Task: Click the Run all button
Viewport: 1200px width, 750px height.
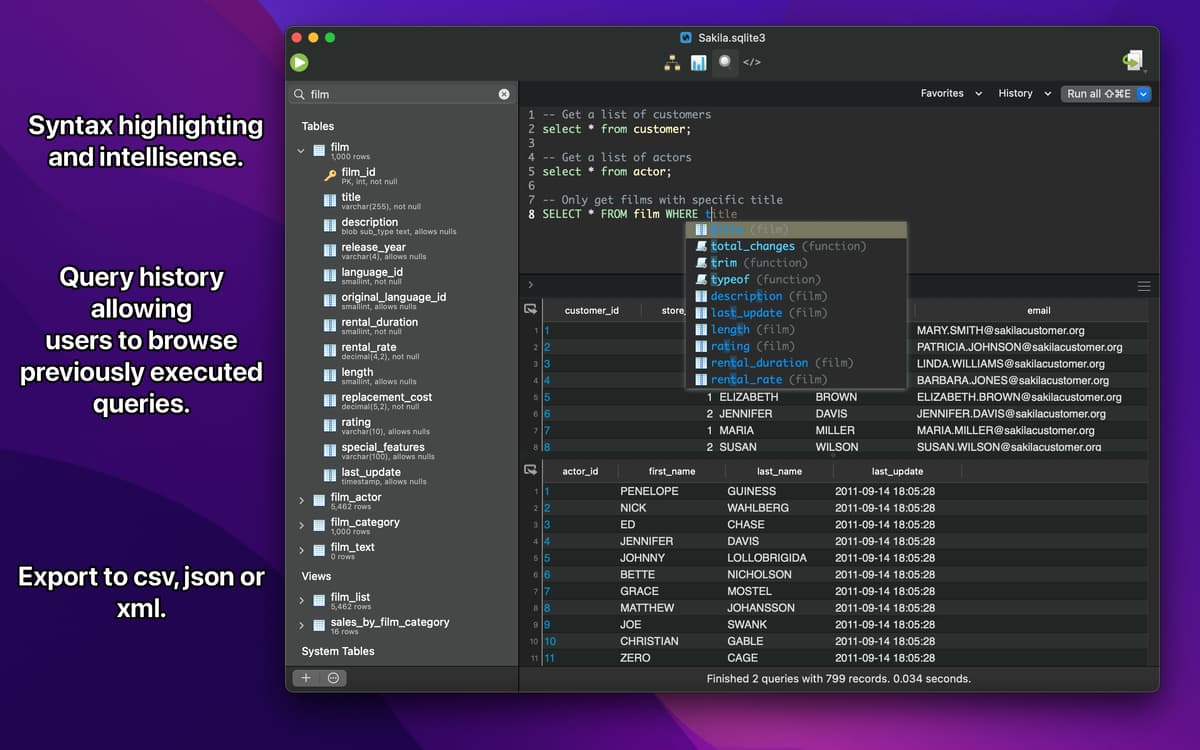Action: (1098, 94)
